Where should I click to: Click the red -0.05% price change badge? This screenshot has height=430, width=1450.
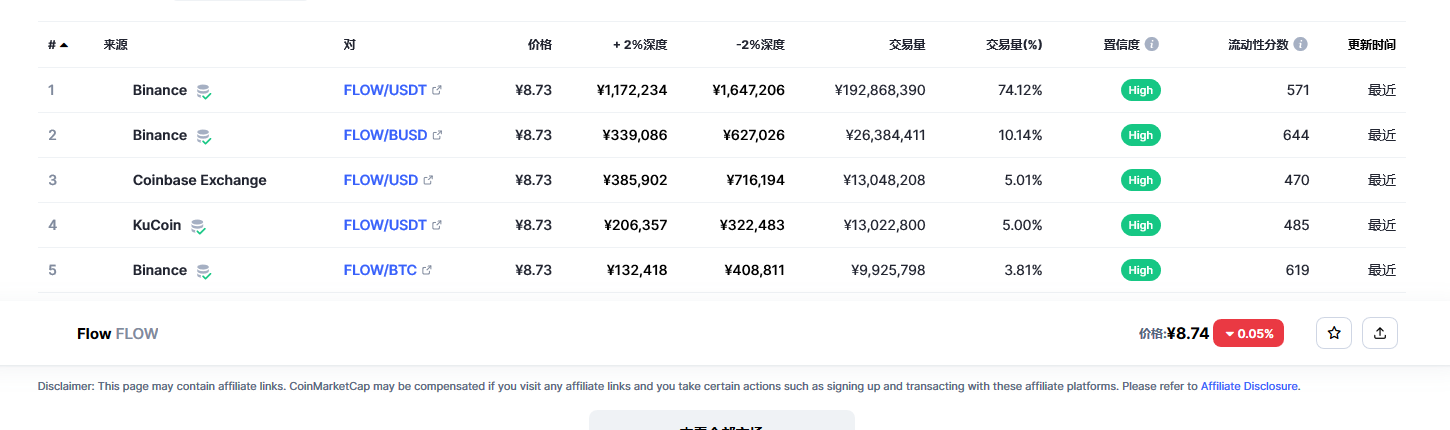[x=1248, y=333]
